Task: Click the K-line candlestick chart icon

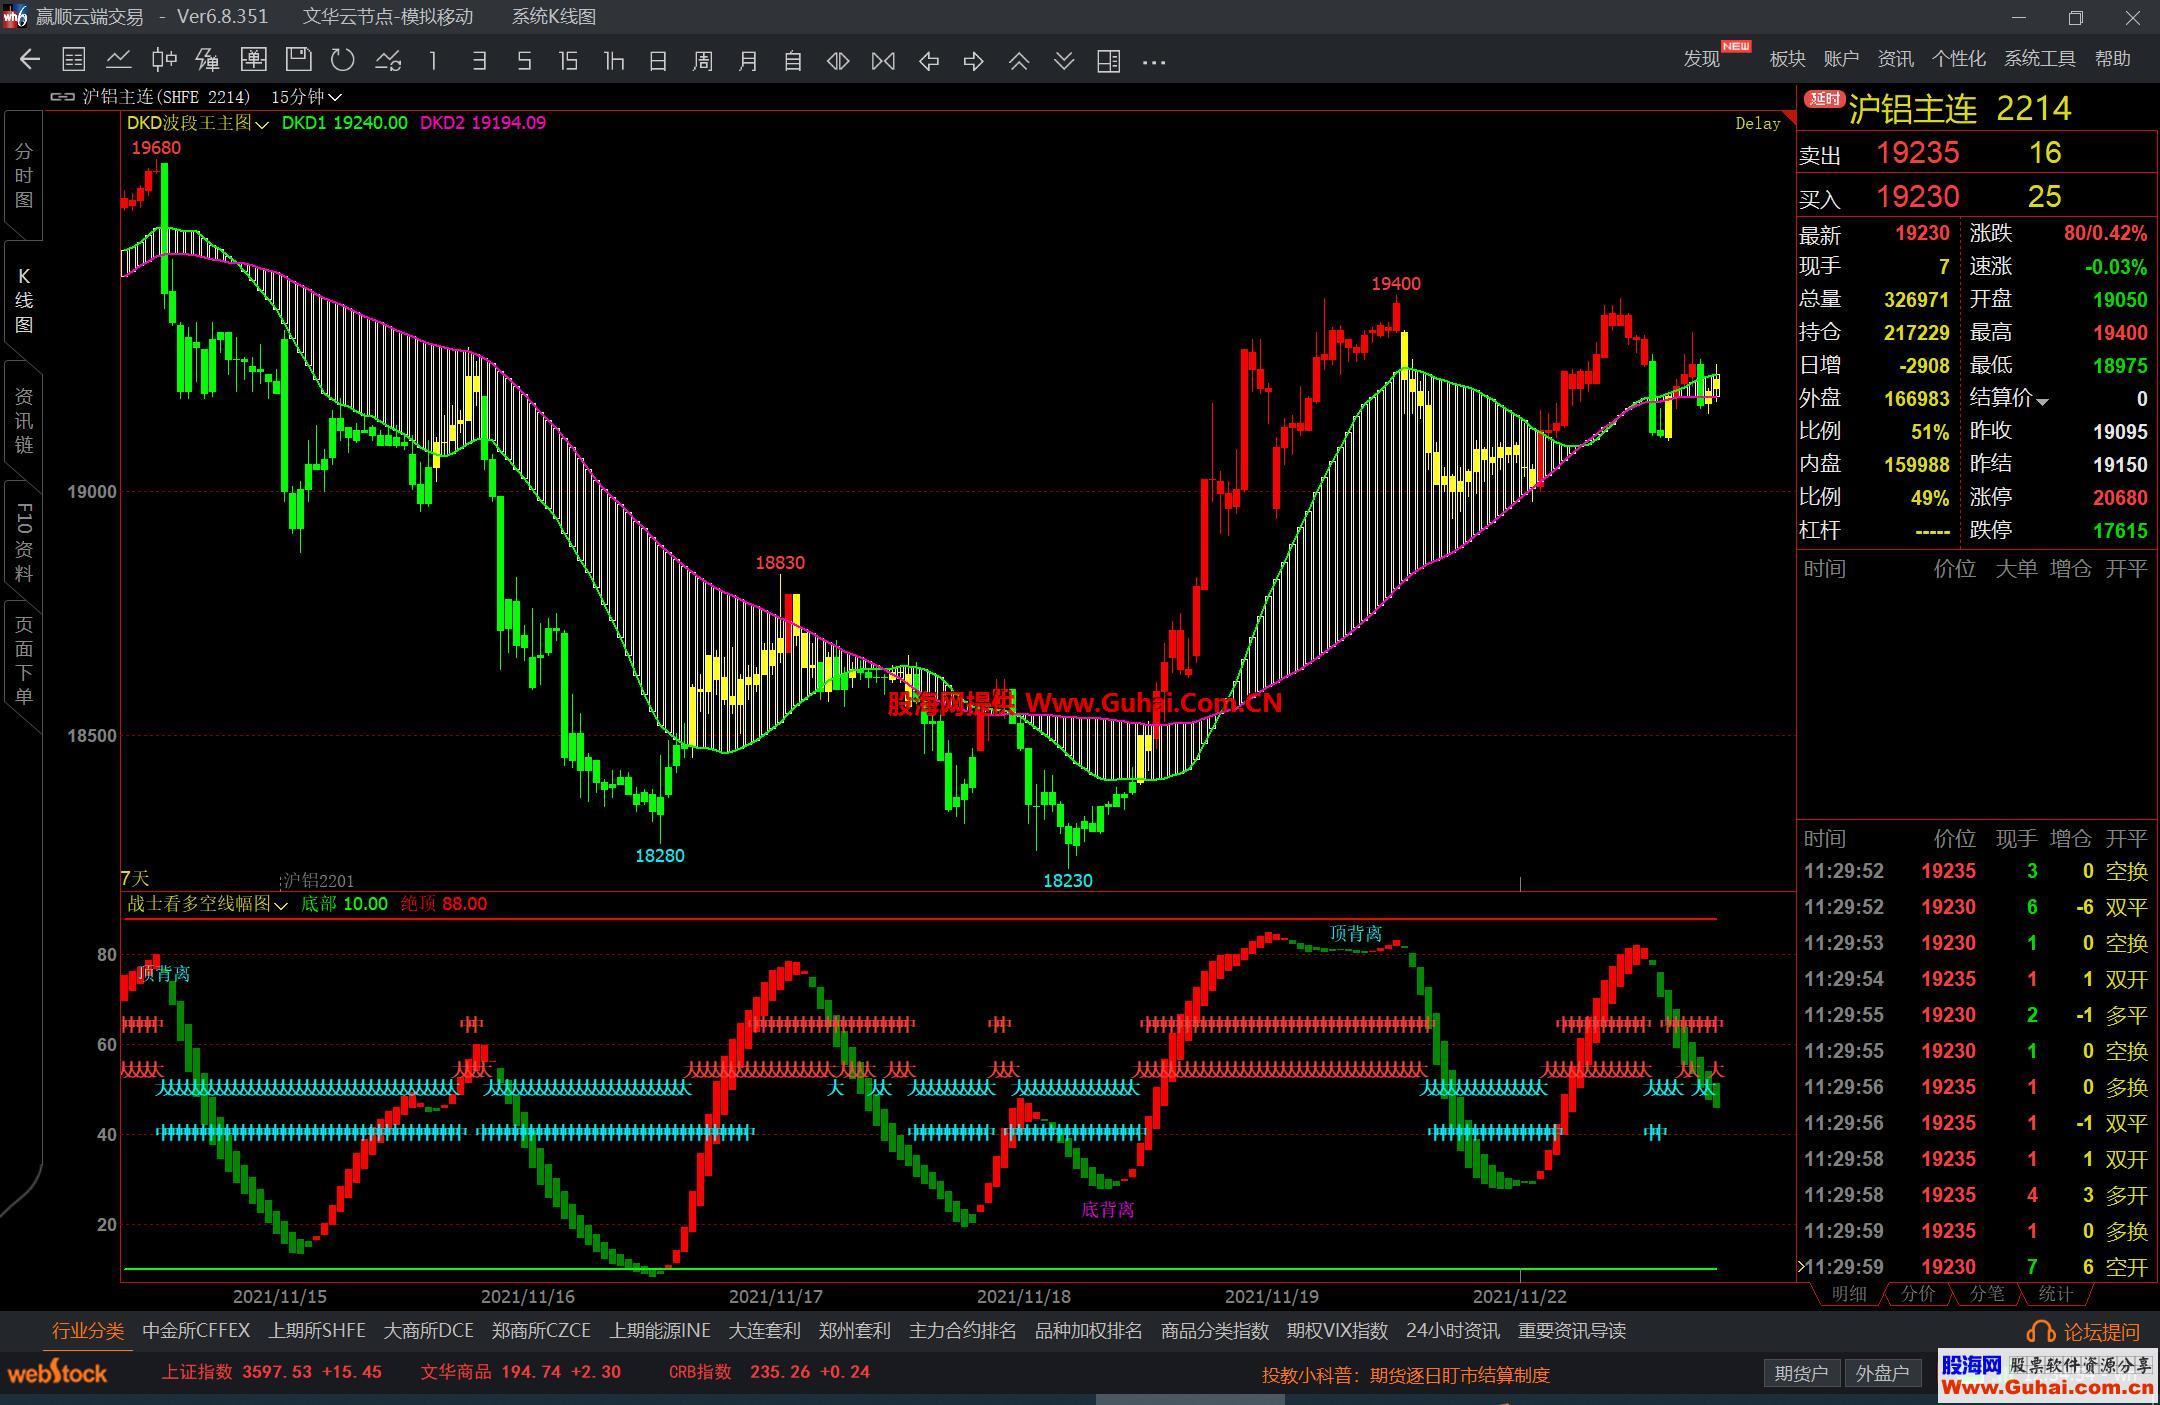Action: click(164, 60)
